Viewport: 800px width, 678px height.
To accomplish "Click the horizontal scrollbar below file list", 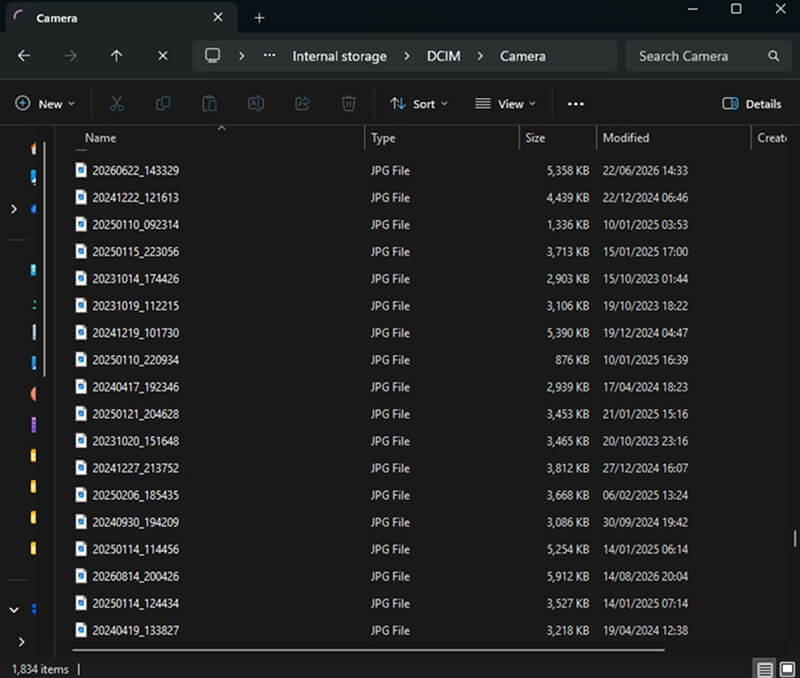I will tap(368, 650).
